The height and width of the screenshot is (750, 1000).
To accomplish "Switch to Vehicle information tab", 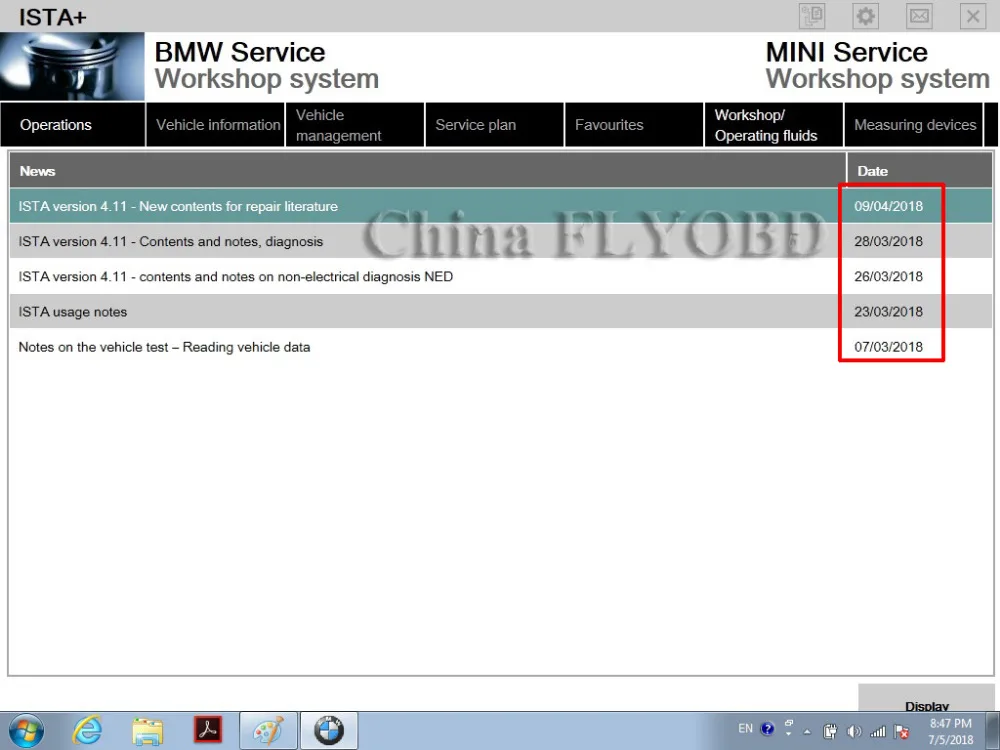I will tap(216, 125).
